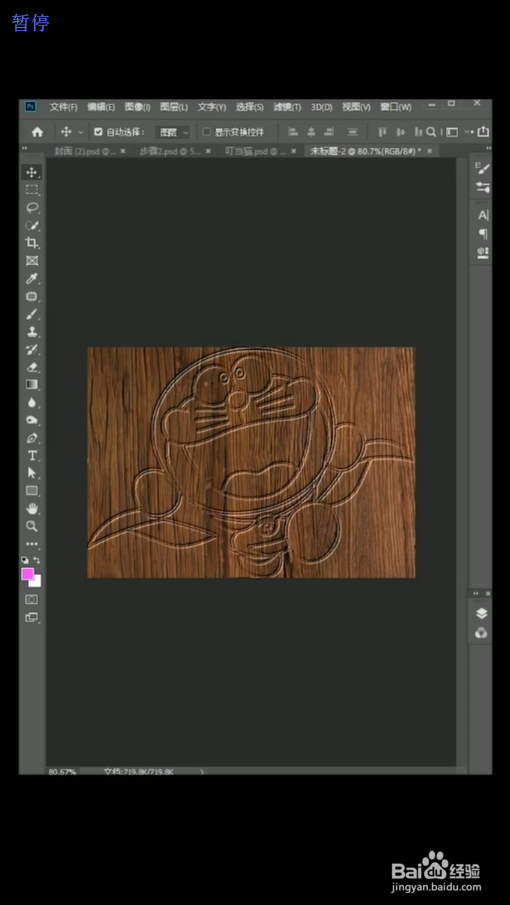Open the workspace switcher icon
This screenshot has width=510, height=905.
point(452,132)
